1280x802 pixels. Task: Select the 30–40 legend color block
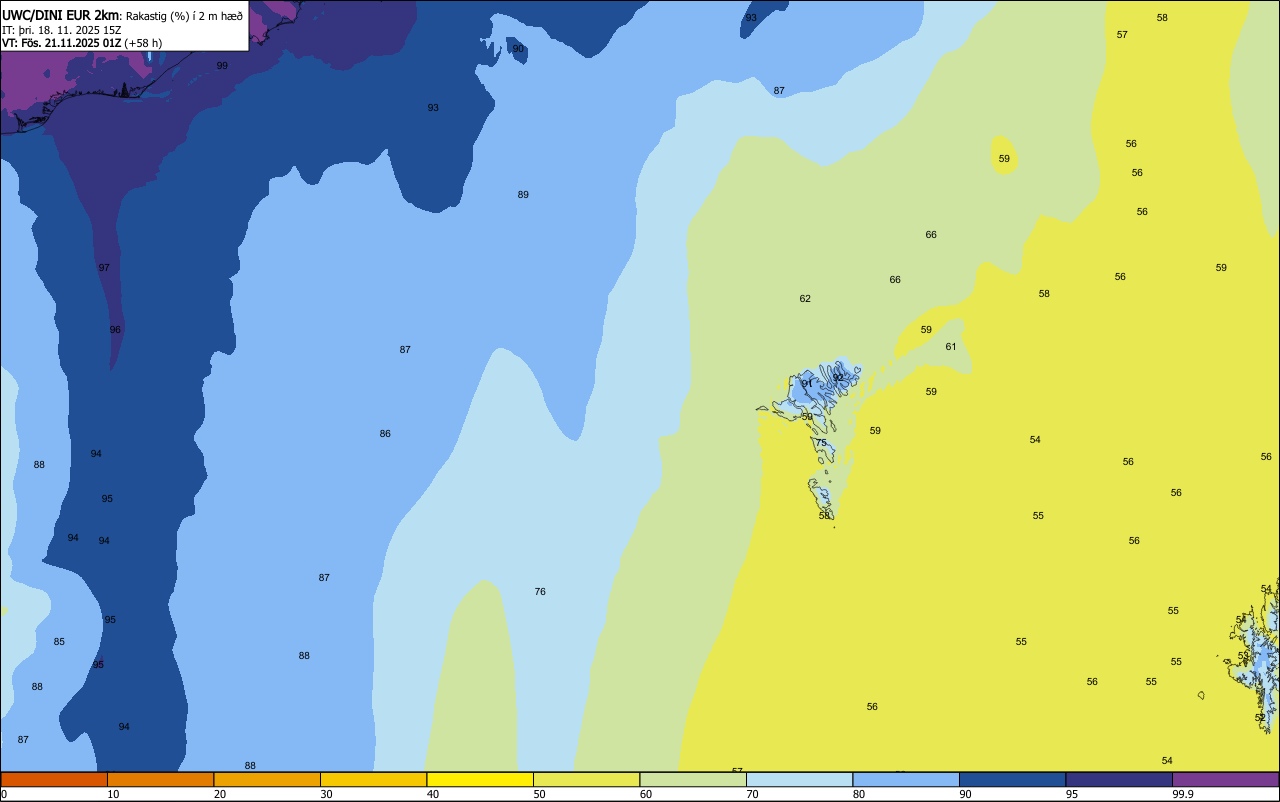[373, 779]
